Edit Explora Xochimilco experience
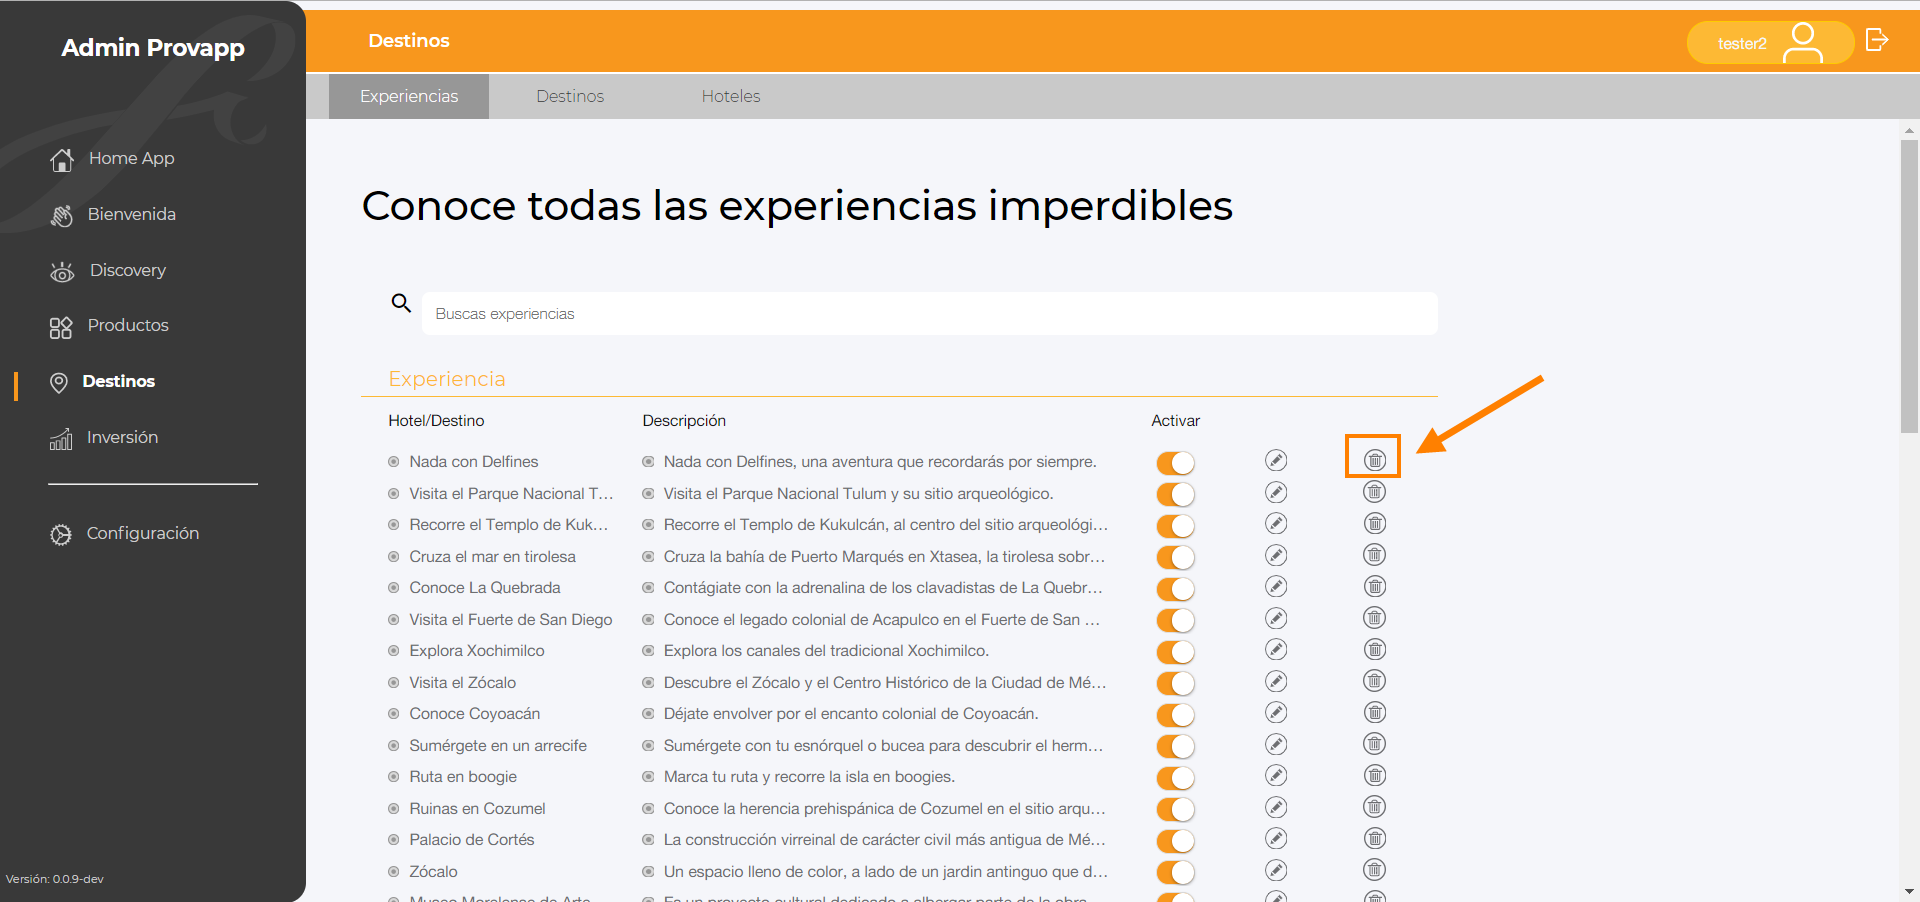 point(1276,649)
